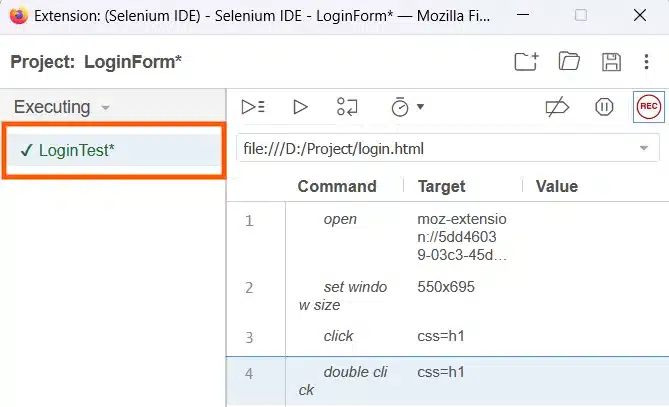Toggle disable breakpoints icon
This screenshot has height=407, width=669.
[557, 107]
